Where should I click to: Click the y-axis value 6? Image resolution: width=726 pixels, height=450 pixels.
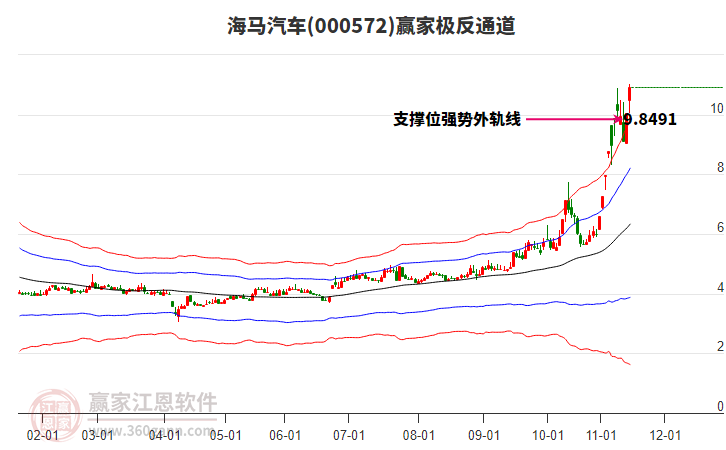[x=720, y=227]
